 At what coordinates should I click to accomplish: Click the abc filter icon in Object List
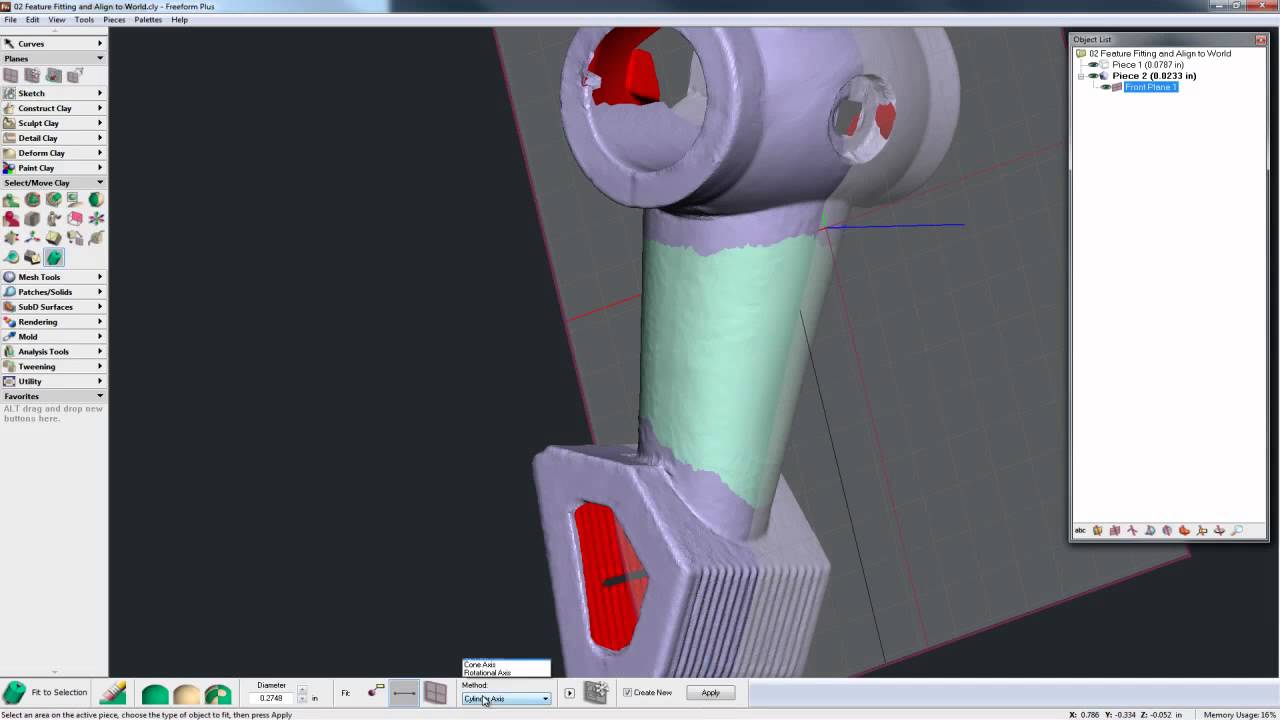coord(1080,531)
